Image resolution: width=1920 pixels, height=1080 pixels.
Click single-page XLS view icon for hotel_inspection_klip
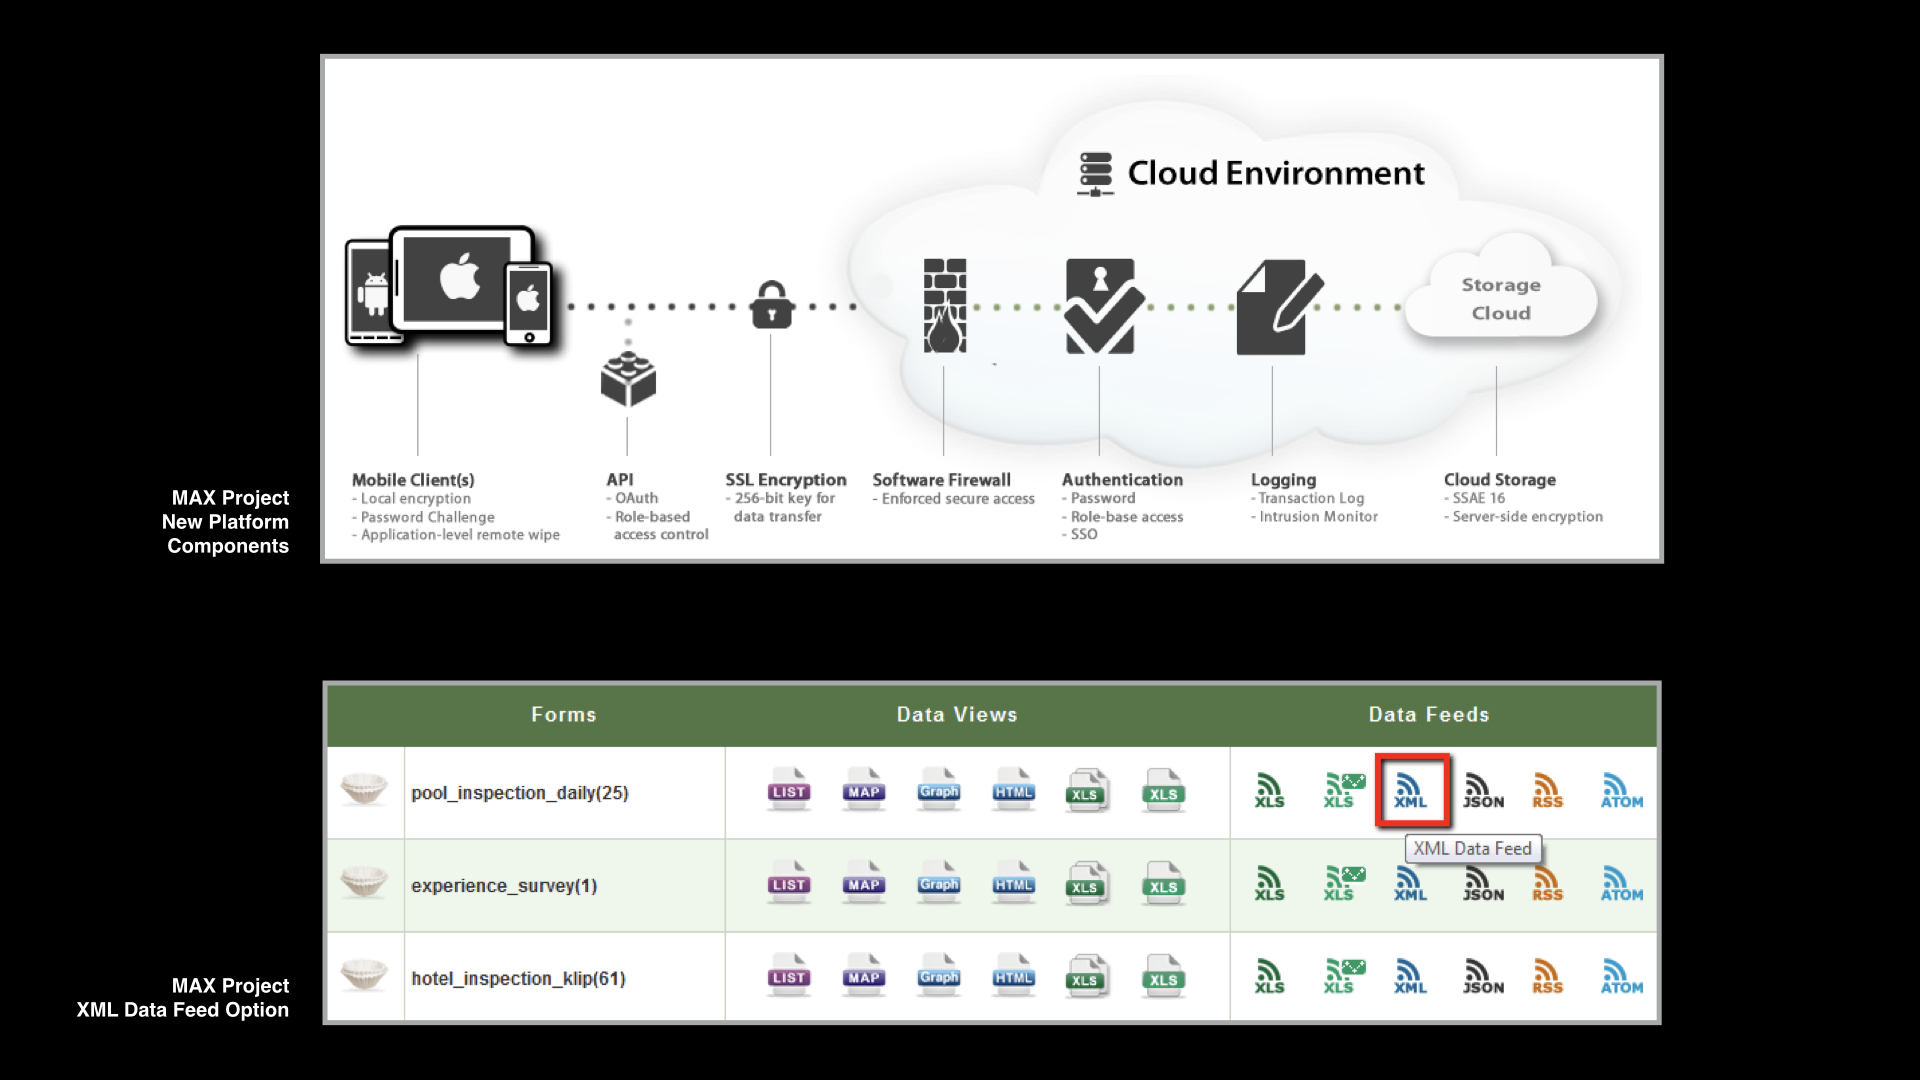coord(1164,976)
